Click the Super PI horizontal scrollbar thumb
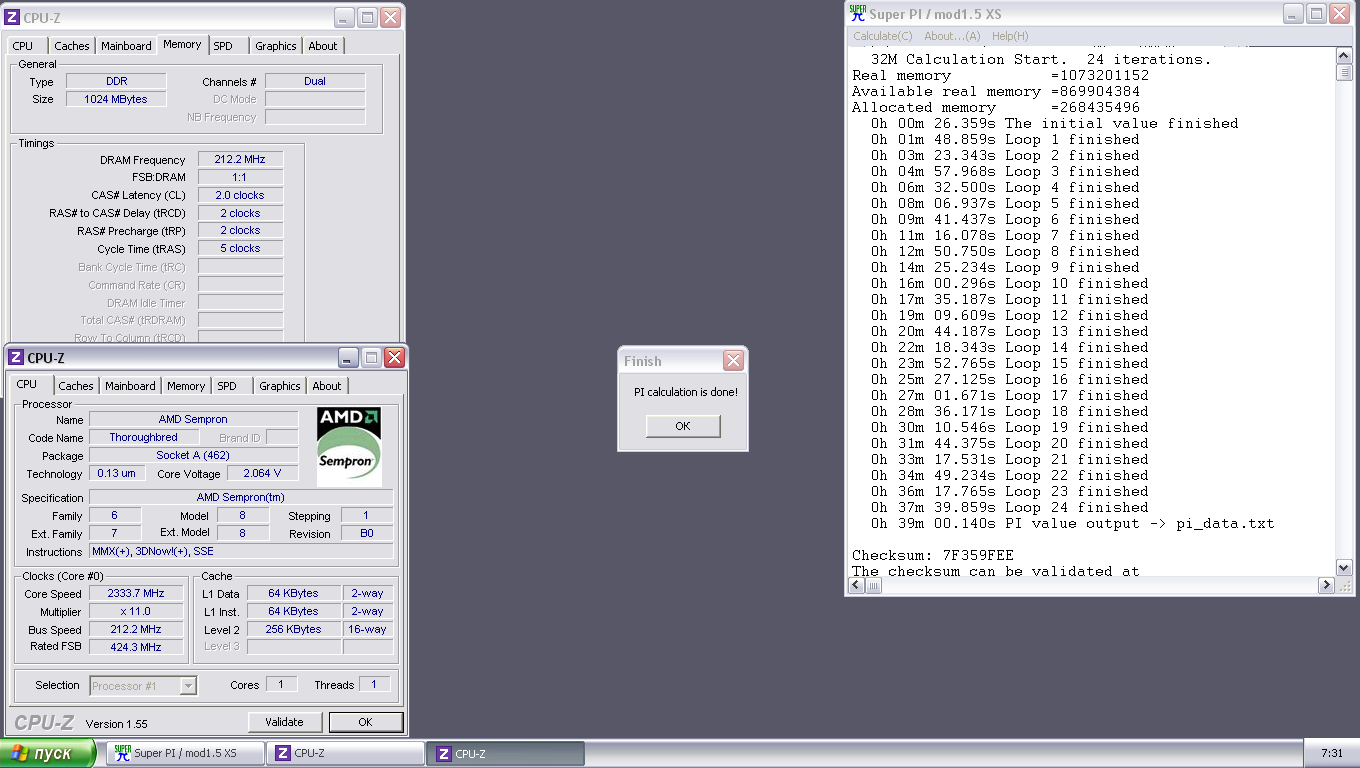Screen dimensions: 1360x768 point(873,585)
